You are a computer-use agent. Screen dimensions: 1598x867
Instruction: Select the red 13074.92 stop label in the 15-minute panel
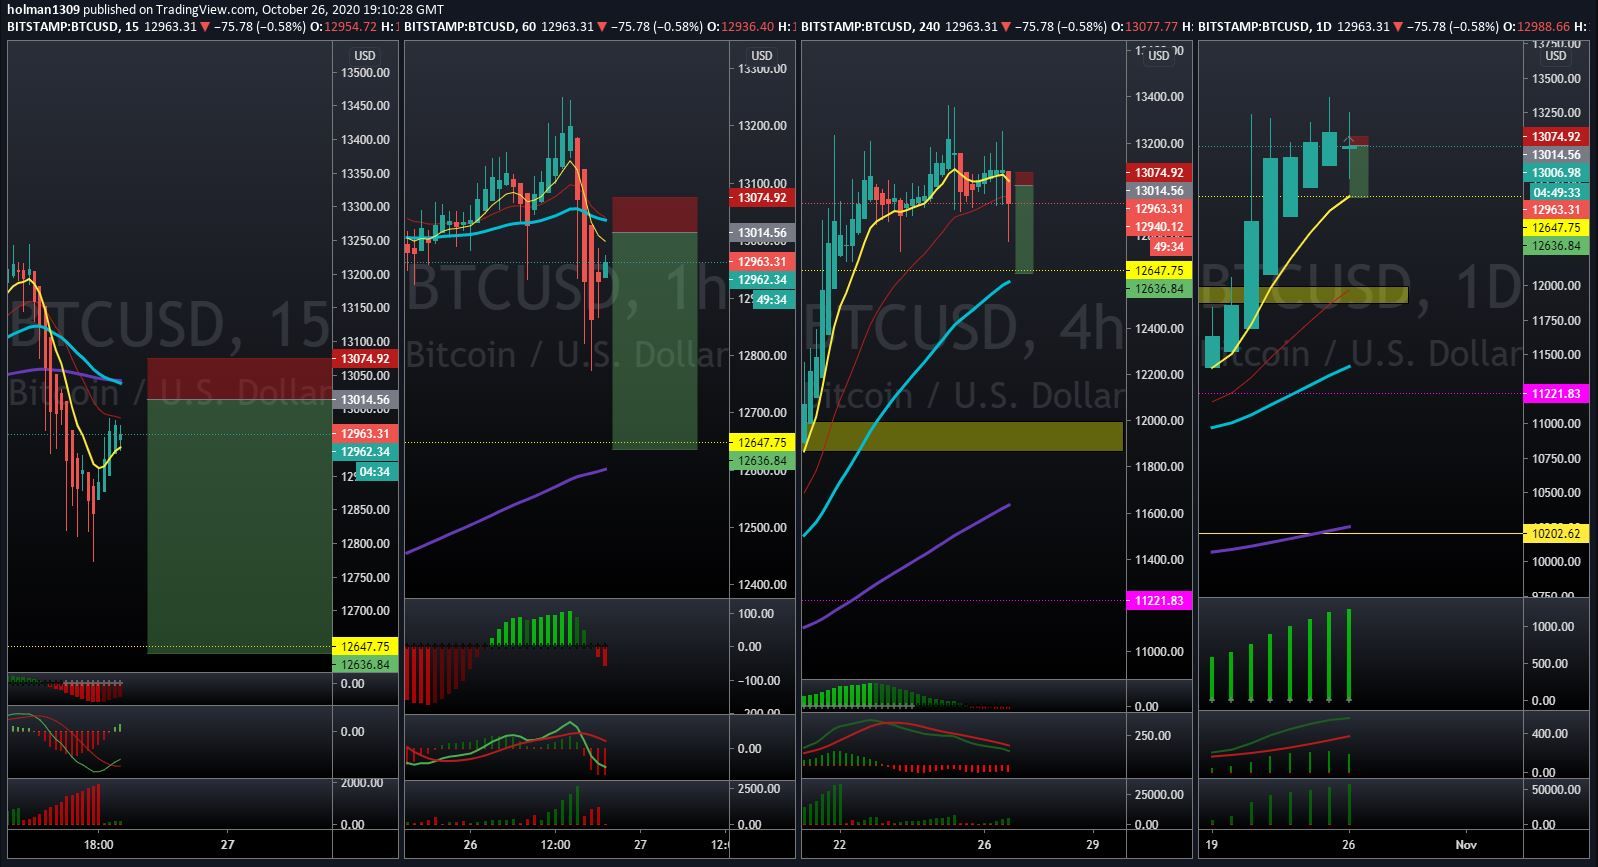click(364, 358)
